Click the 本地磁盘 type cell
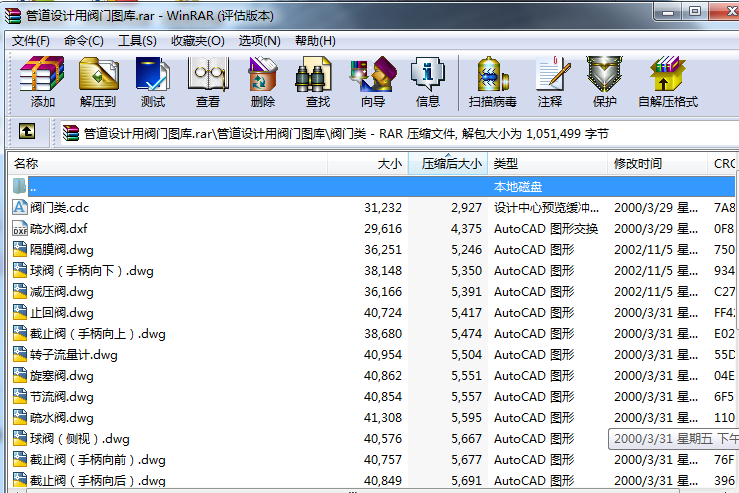This screenshot has height=493, width=739. click(517, 187)
